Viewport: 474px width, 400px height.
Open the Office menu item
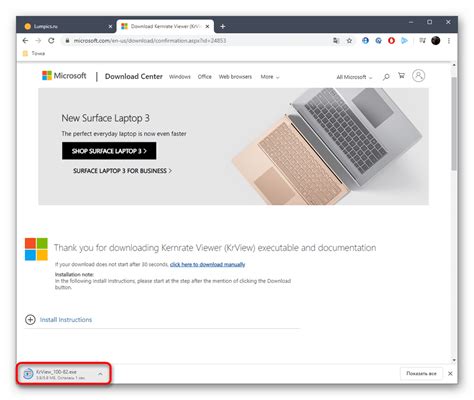pos(205,77)
